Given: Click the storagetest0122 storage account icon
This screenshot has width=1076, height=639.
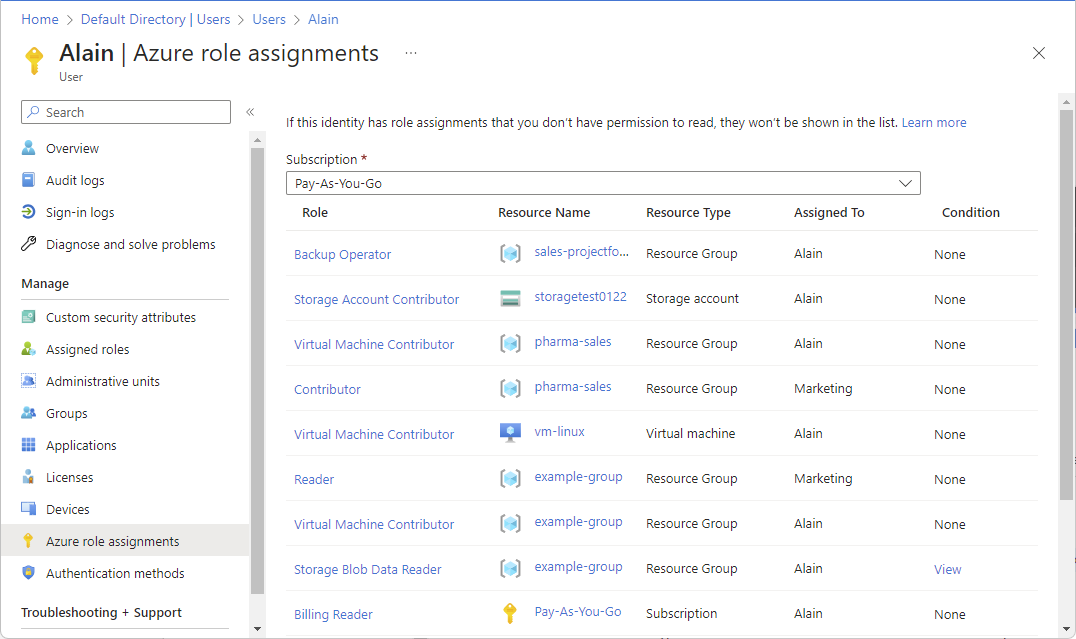Looking at the screenshot, I should click(510, 298).
